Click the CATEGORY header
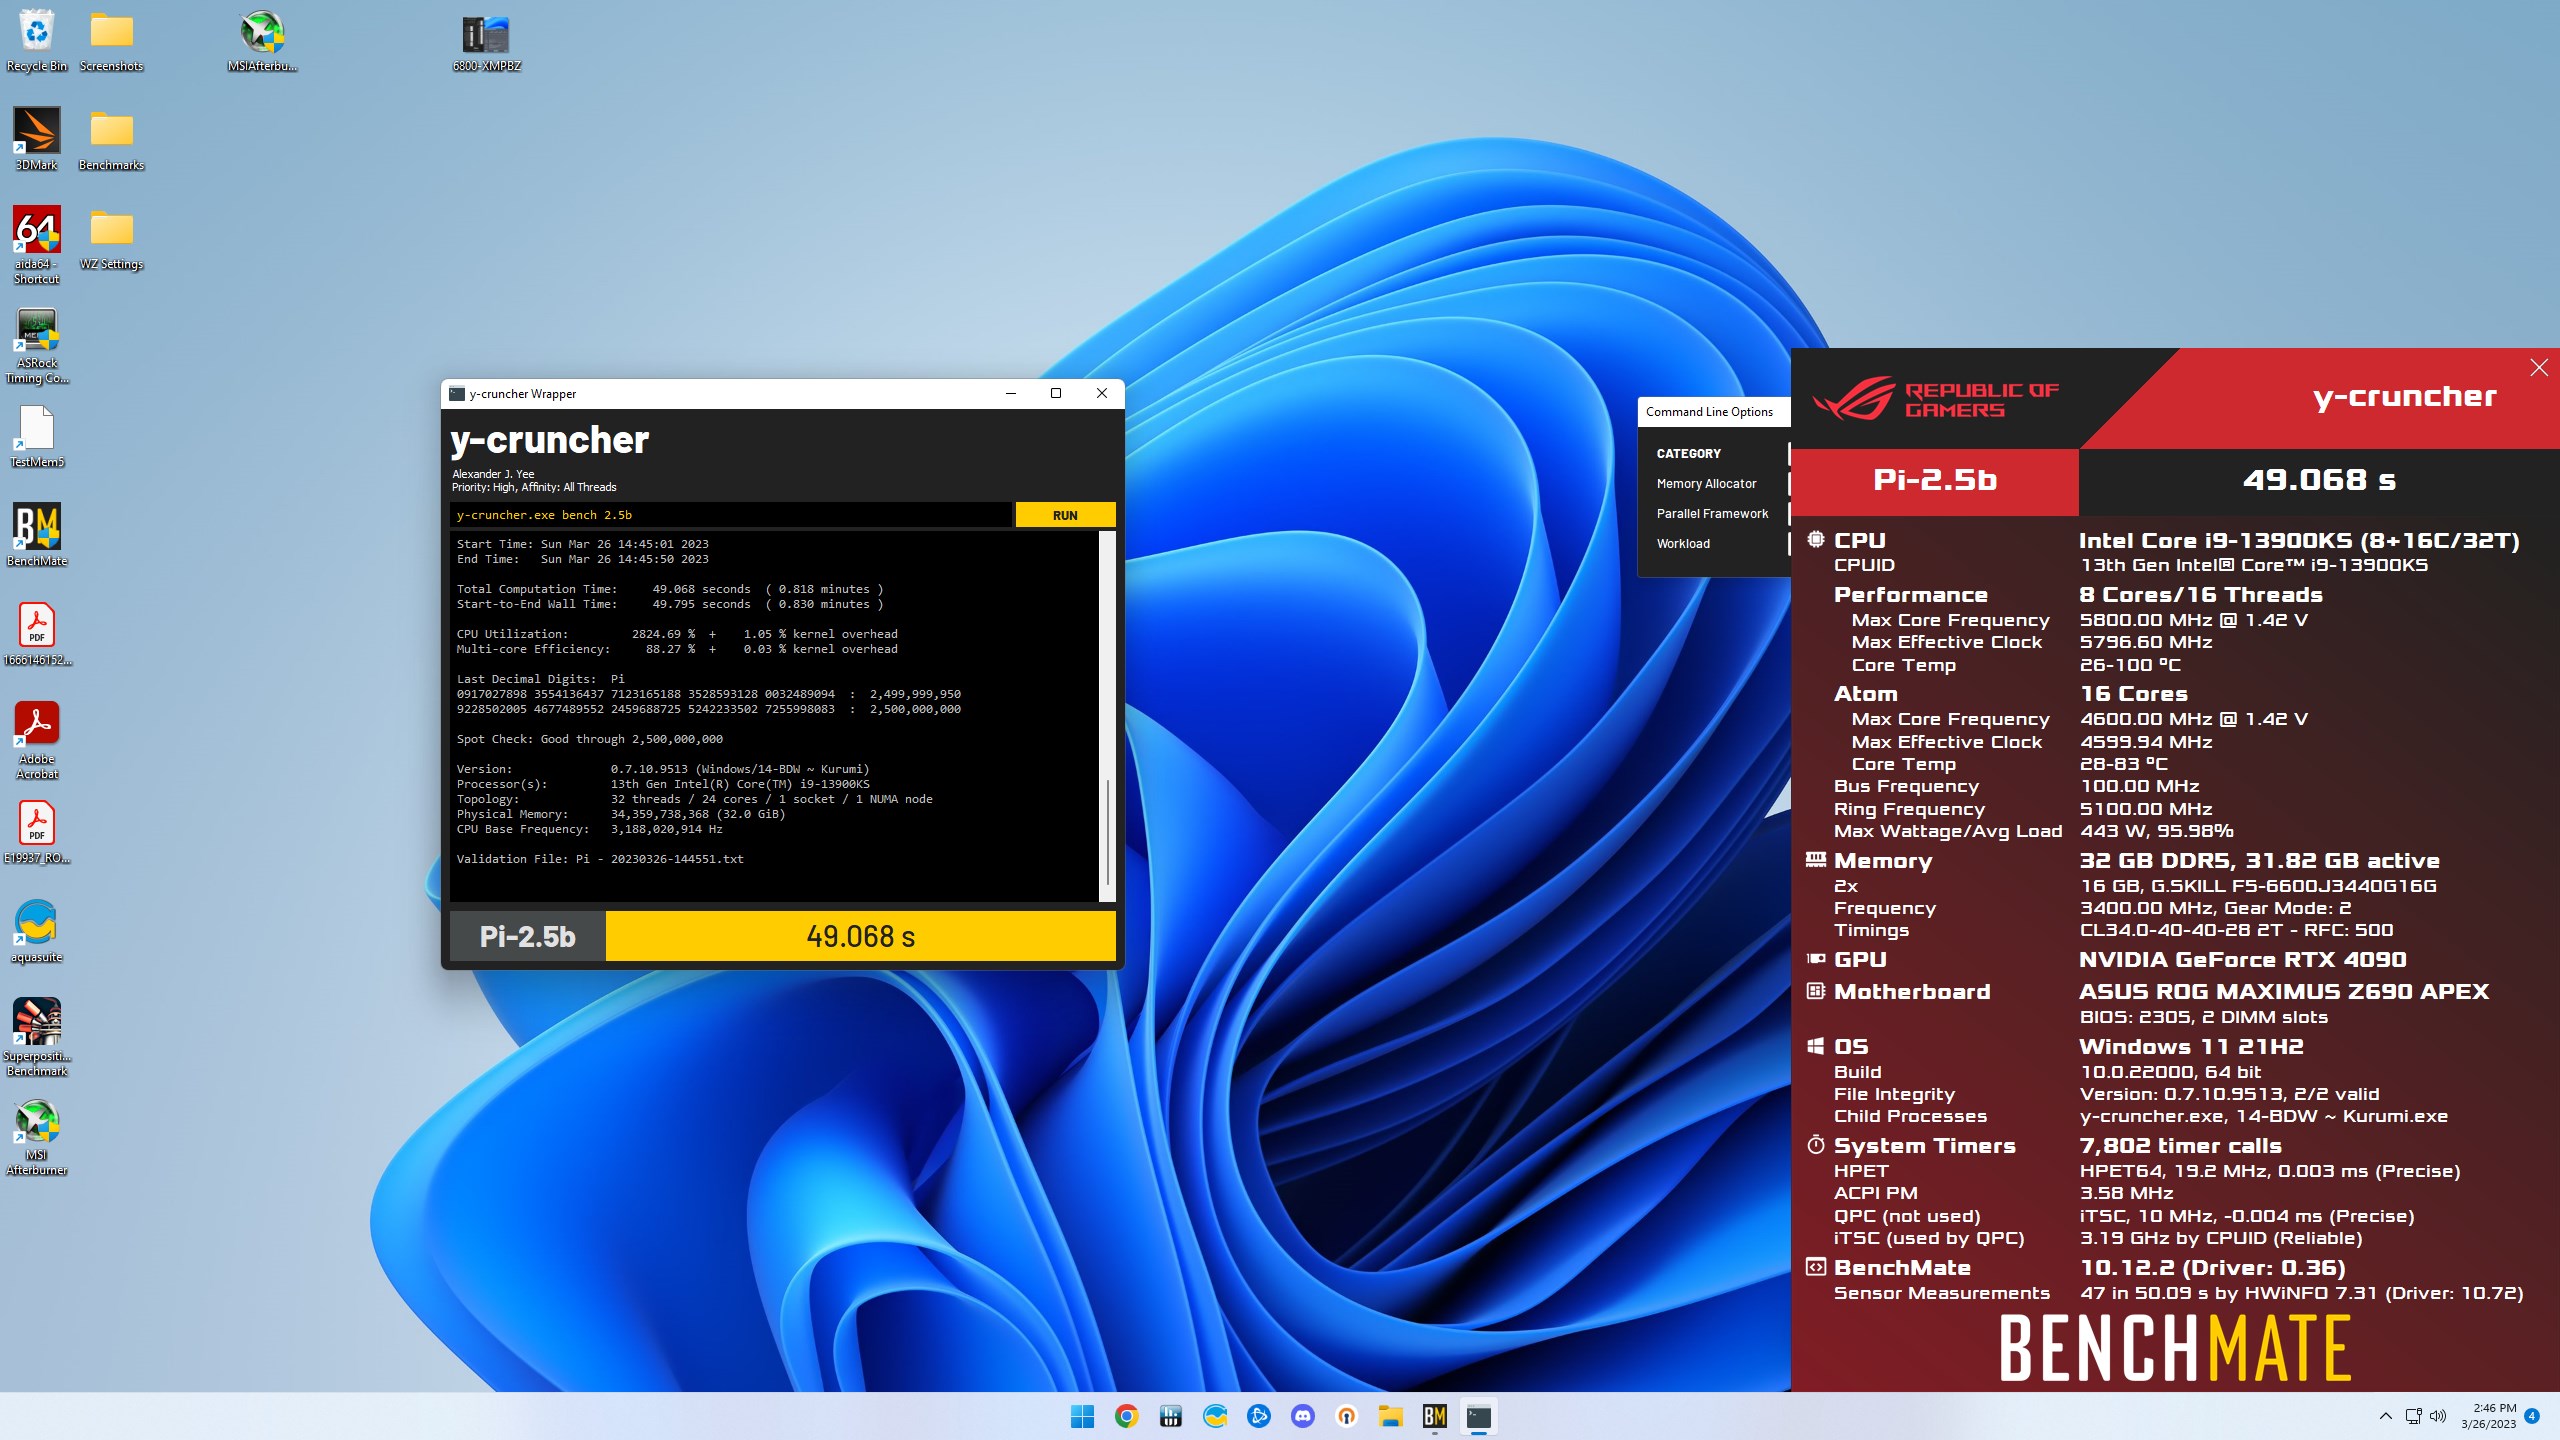The width and height of the screenshot is (2560, 1440). [x=1688, y=454]
